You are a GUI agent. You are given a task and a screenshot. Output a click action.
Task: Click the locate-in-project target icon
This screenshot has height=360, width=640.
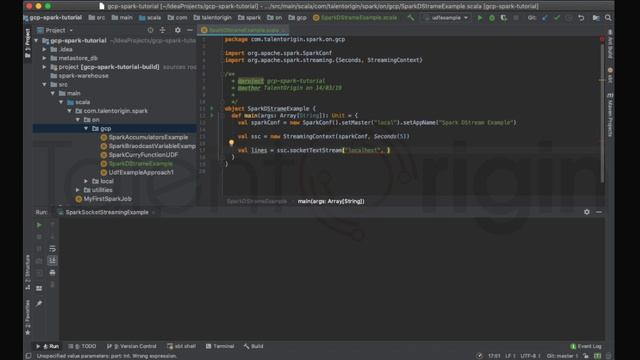tap(150, 30)
